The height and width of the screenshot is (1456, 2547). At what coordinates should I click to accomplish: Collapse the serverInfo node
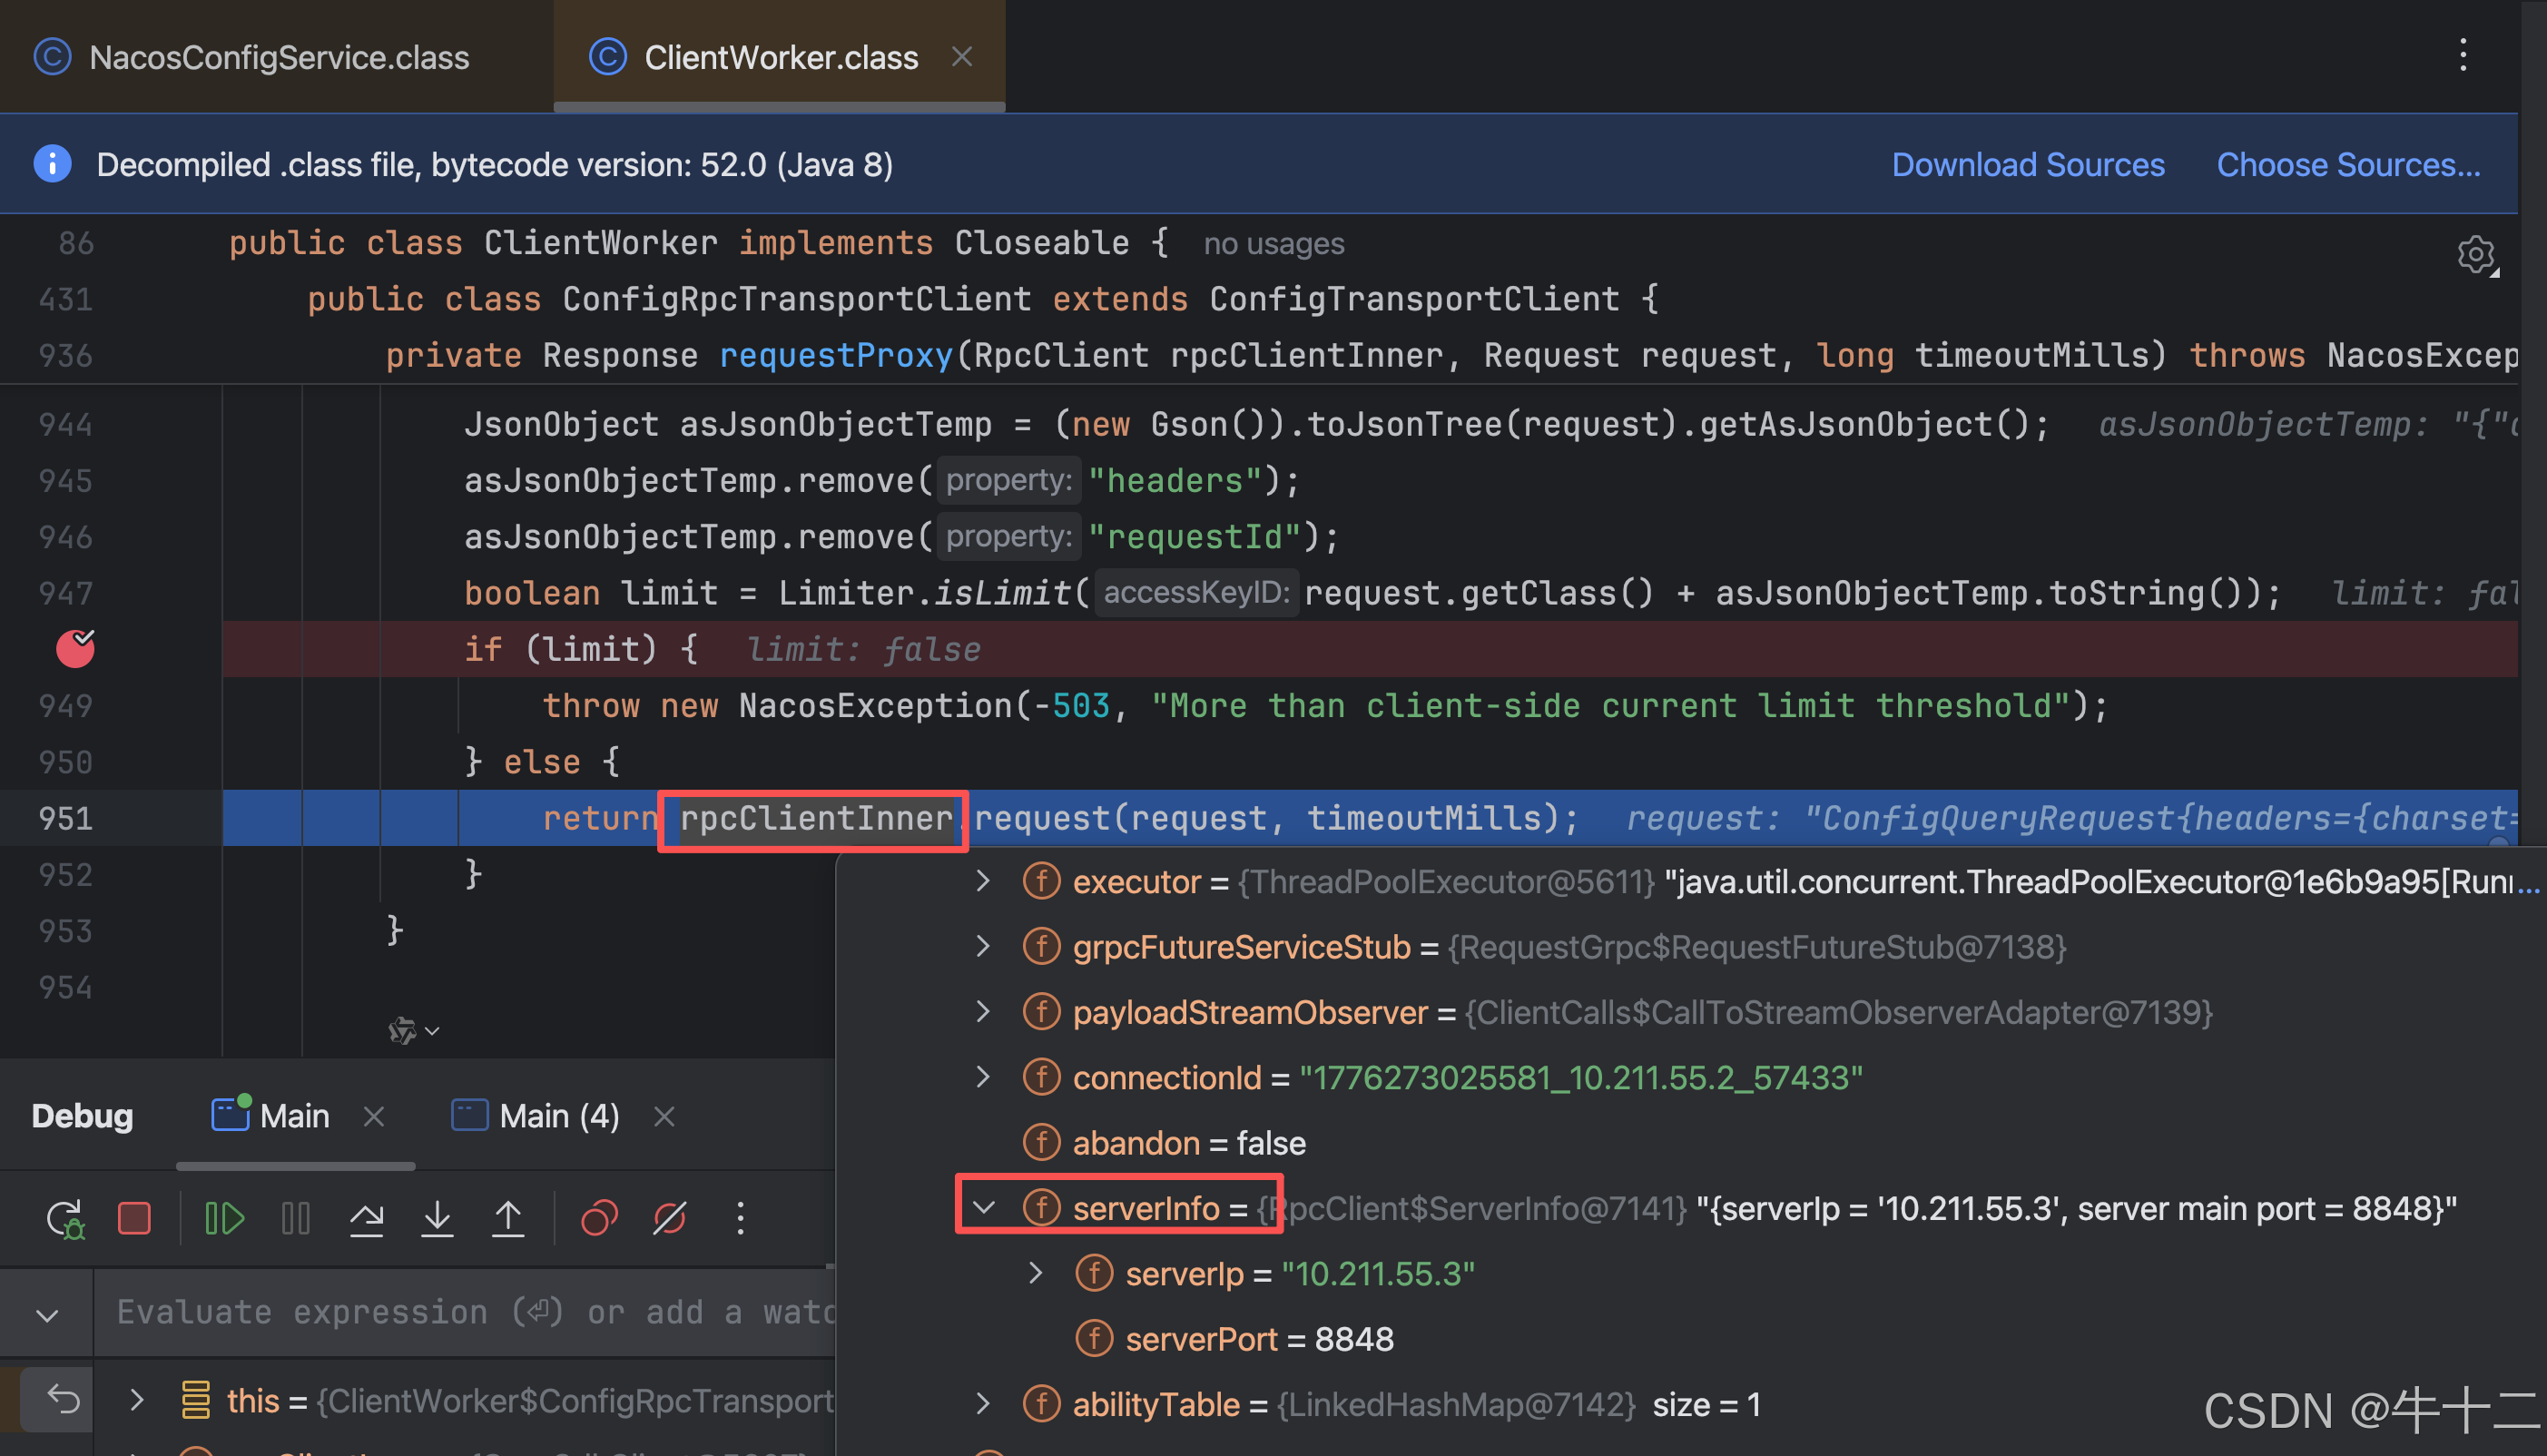984,1208
